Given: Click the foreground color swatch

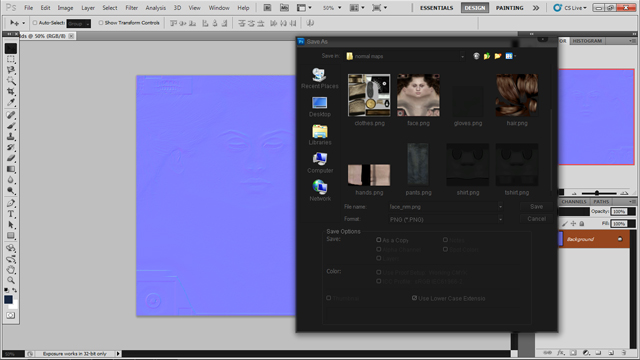Looking at the screenshot, I should tap(8, 300).
